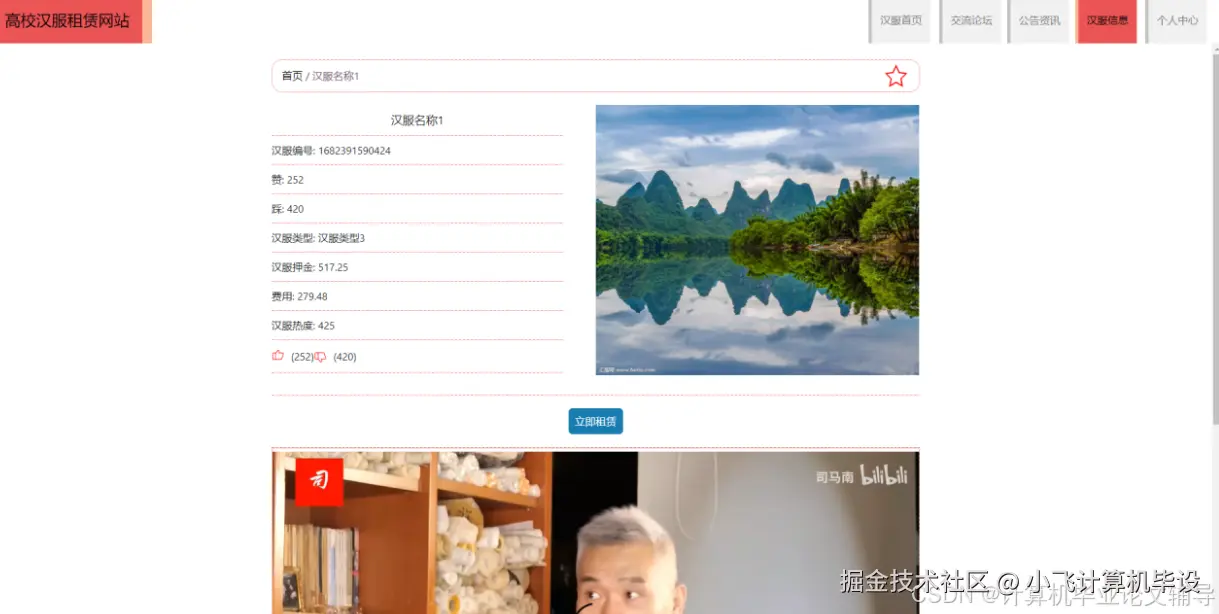This screenshot has width=1219, height=614.
Task: Click 汉服类型: 汉服类型3 row
Action: [417, 238]
